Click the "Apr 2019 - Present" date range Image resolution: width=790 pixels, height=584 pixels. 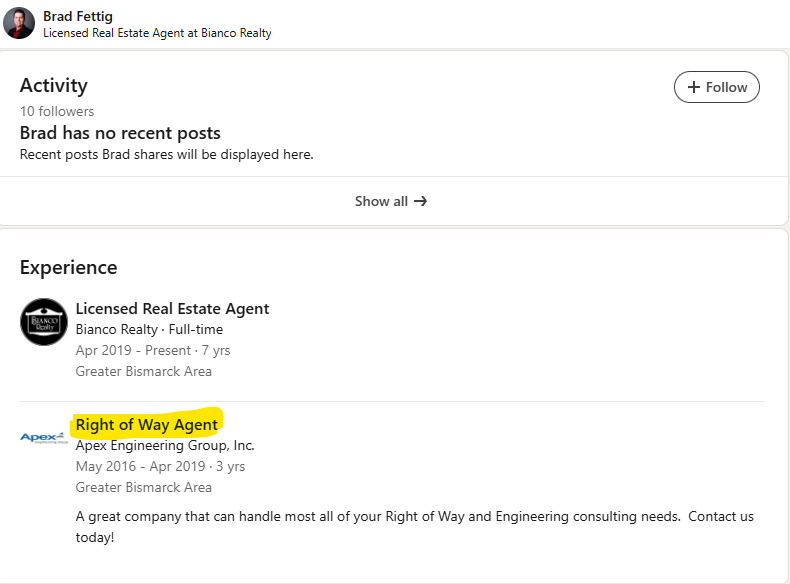point(133,351)
